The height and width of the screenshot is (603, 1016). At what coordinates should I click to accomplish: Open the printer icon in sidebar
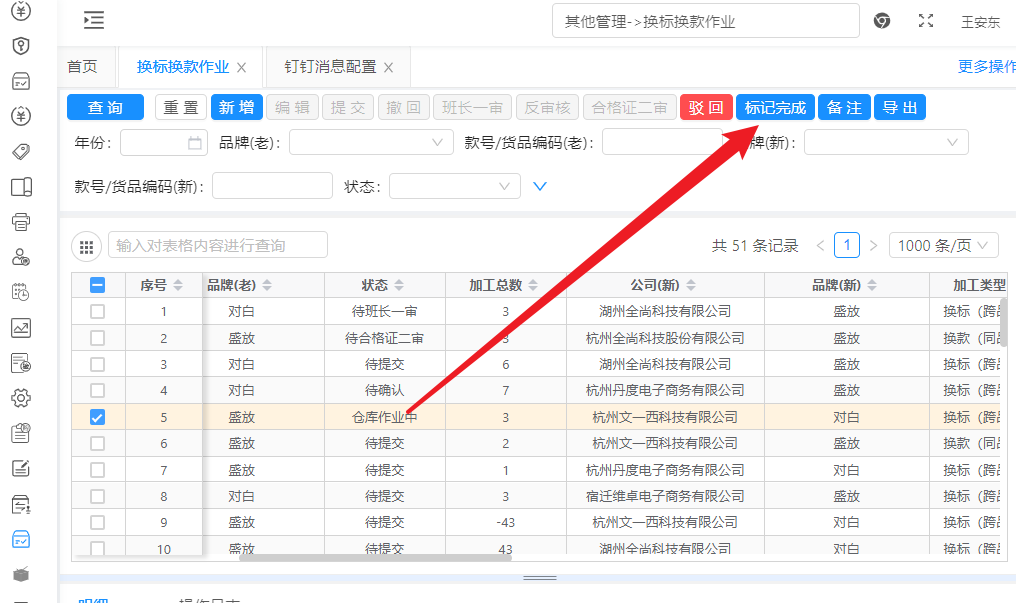coord(21,221)
